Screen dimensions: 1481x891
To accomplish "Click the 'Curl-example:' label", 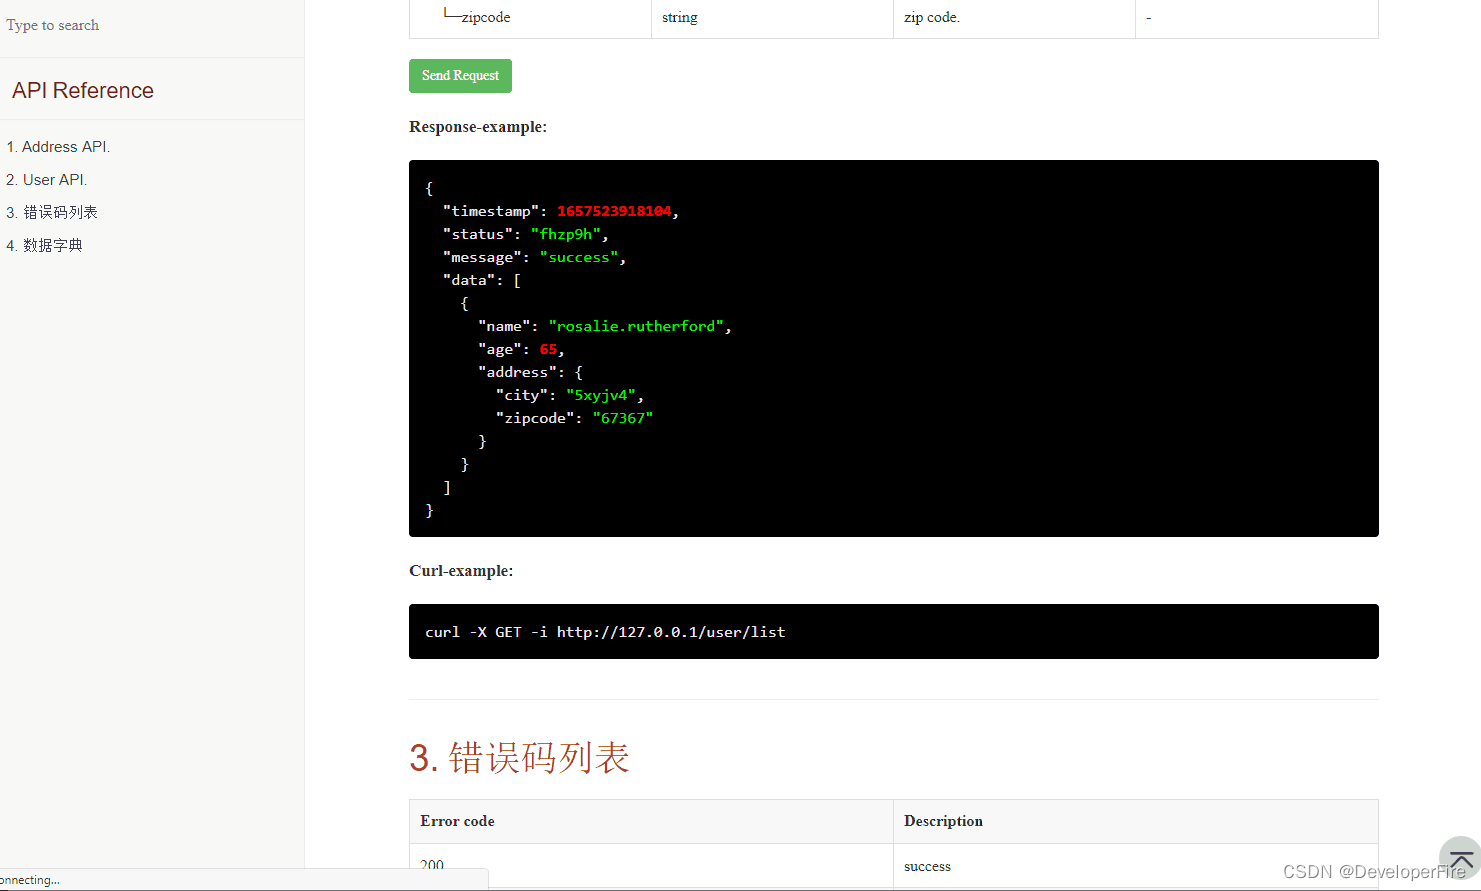I will click(461, 571).
